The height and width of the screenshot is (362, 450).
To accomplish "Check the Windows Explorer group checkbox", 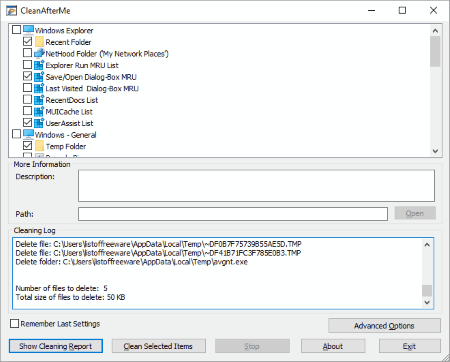I will 16,30.
